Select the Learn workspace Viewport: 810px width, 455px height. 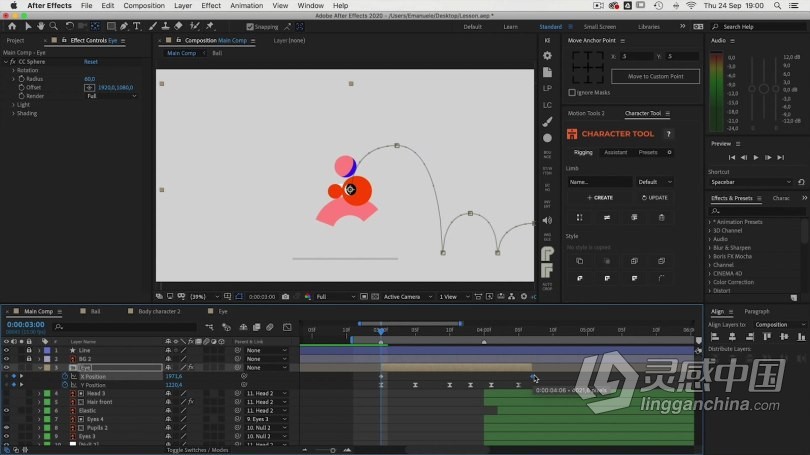(x=510, y=27)
